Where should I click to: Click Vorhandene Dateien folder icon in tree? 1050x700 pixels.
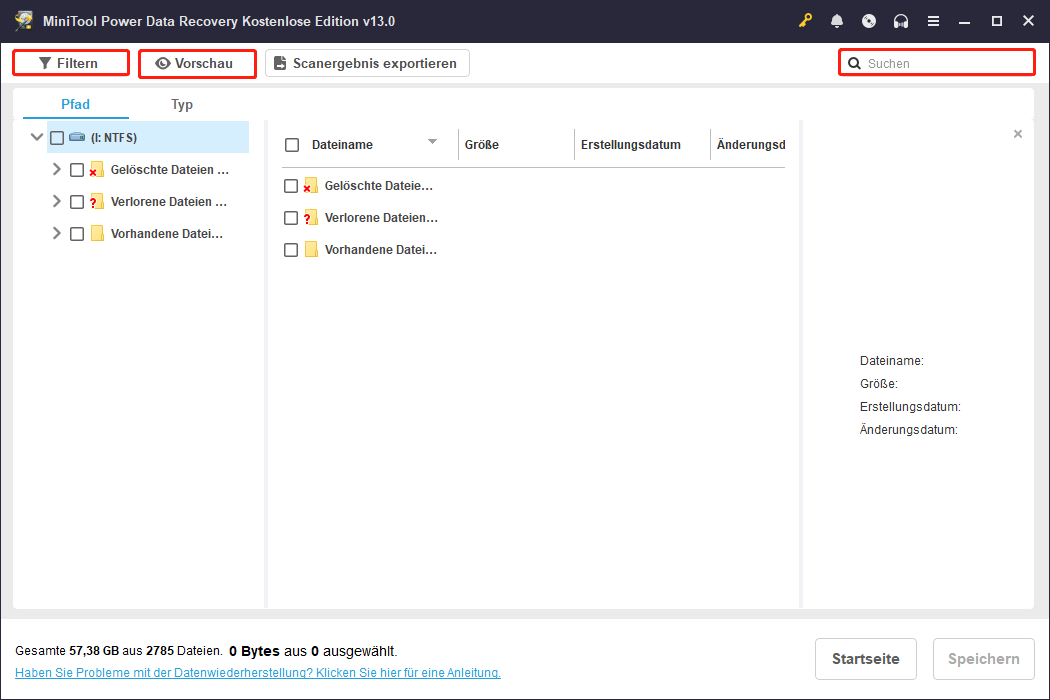tap(97, 233)
